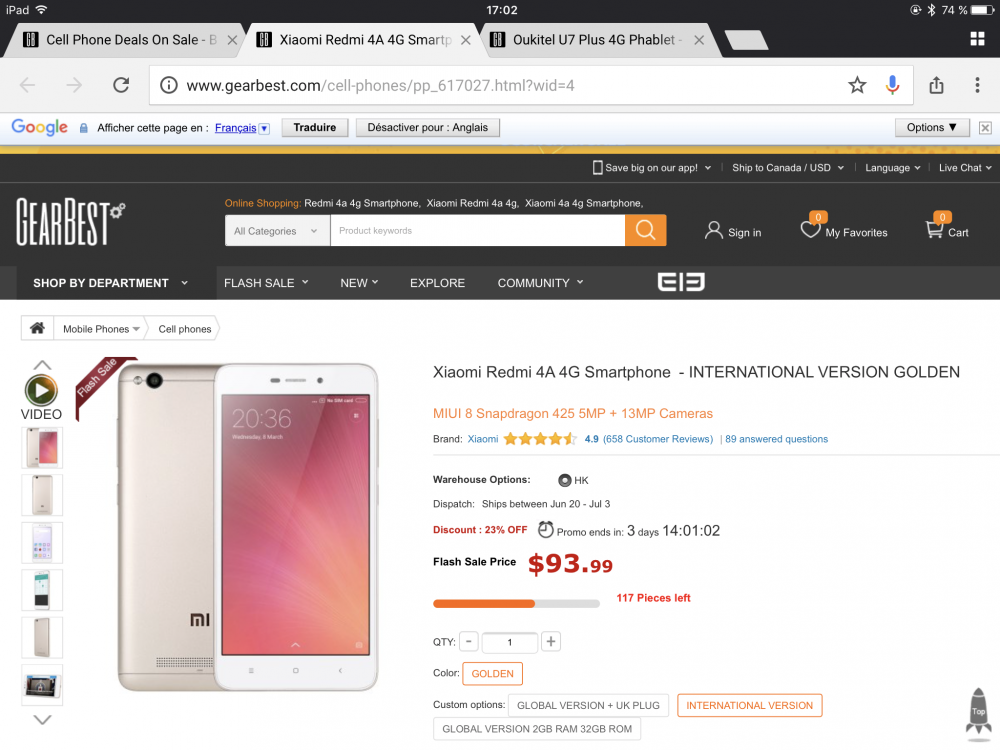1000x750 pixels.
Task: Open the share icon in the toolbar
Action: click(x=936, y=85)
